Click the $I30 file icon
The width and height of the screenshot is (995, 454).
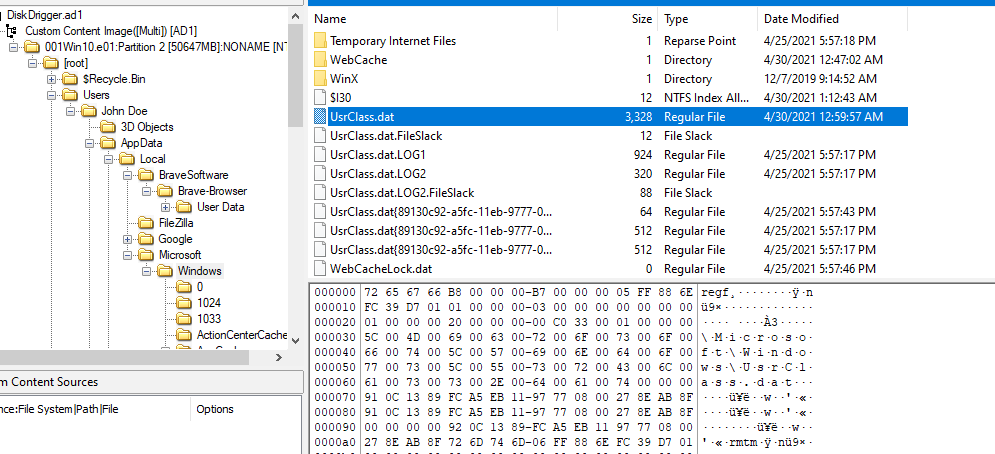[321, 98]
